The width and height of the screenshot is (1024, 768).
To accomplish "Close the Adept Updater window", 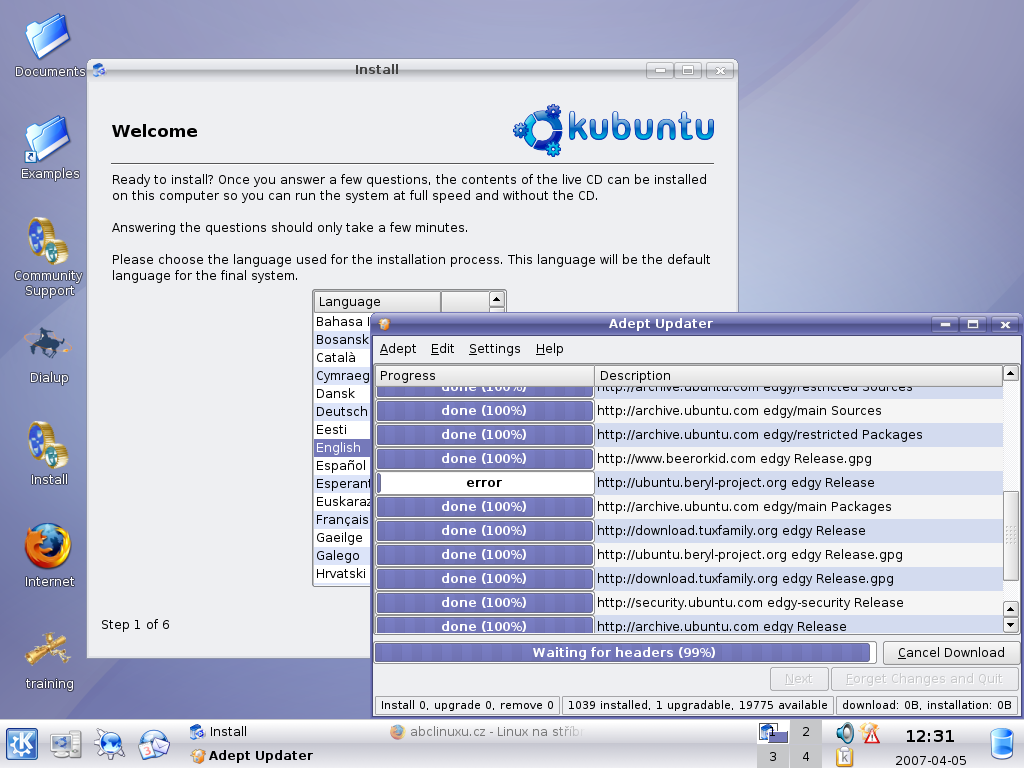I will pyautogui.click(x=1005, y=324).
